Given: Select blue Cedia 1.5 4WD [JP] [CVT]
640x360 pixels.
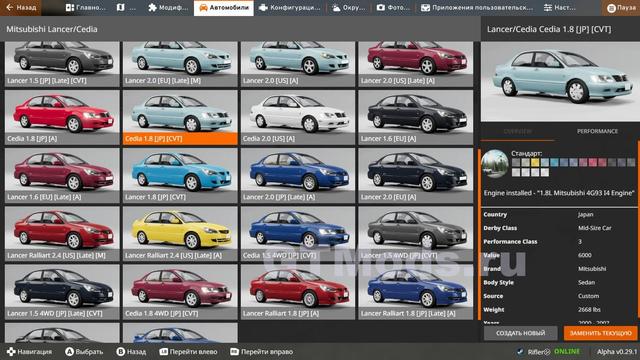Looking at the screenshot, I should (x=298, y=234).
